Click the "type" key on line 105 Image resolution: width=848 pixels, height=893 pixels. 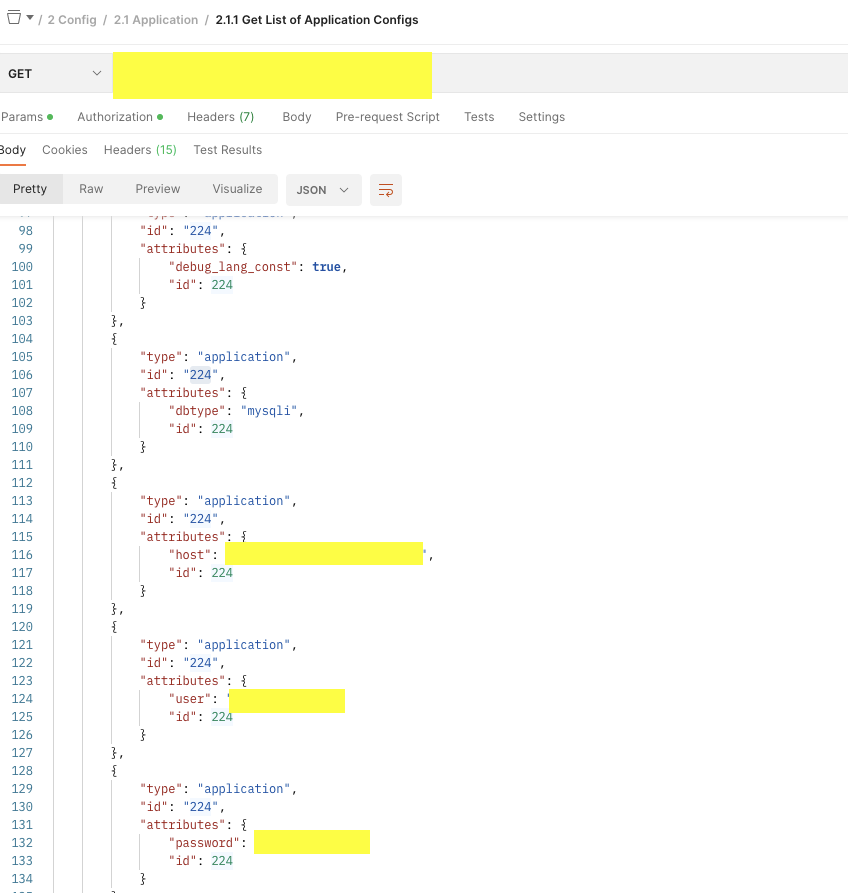click(x=161, y=357)
